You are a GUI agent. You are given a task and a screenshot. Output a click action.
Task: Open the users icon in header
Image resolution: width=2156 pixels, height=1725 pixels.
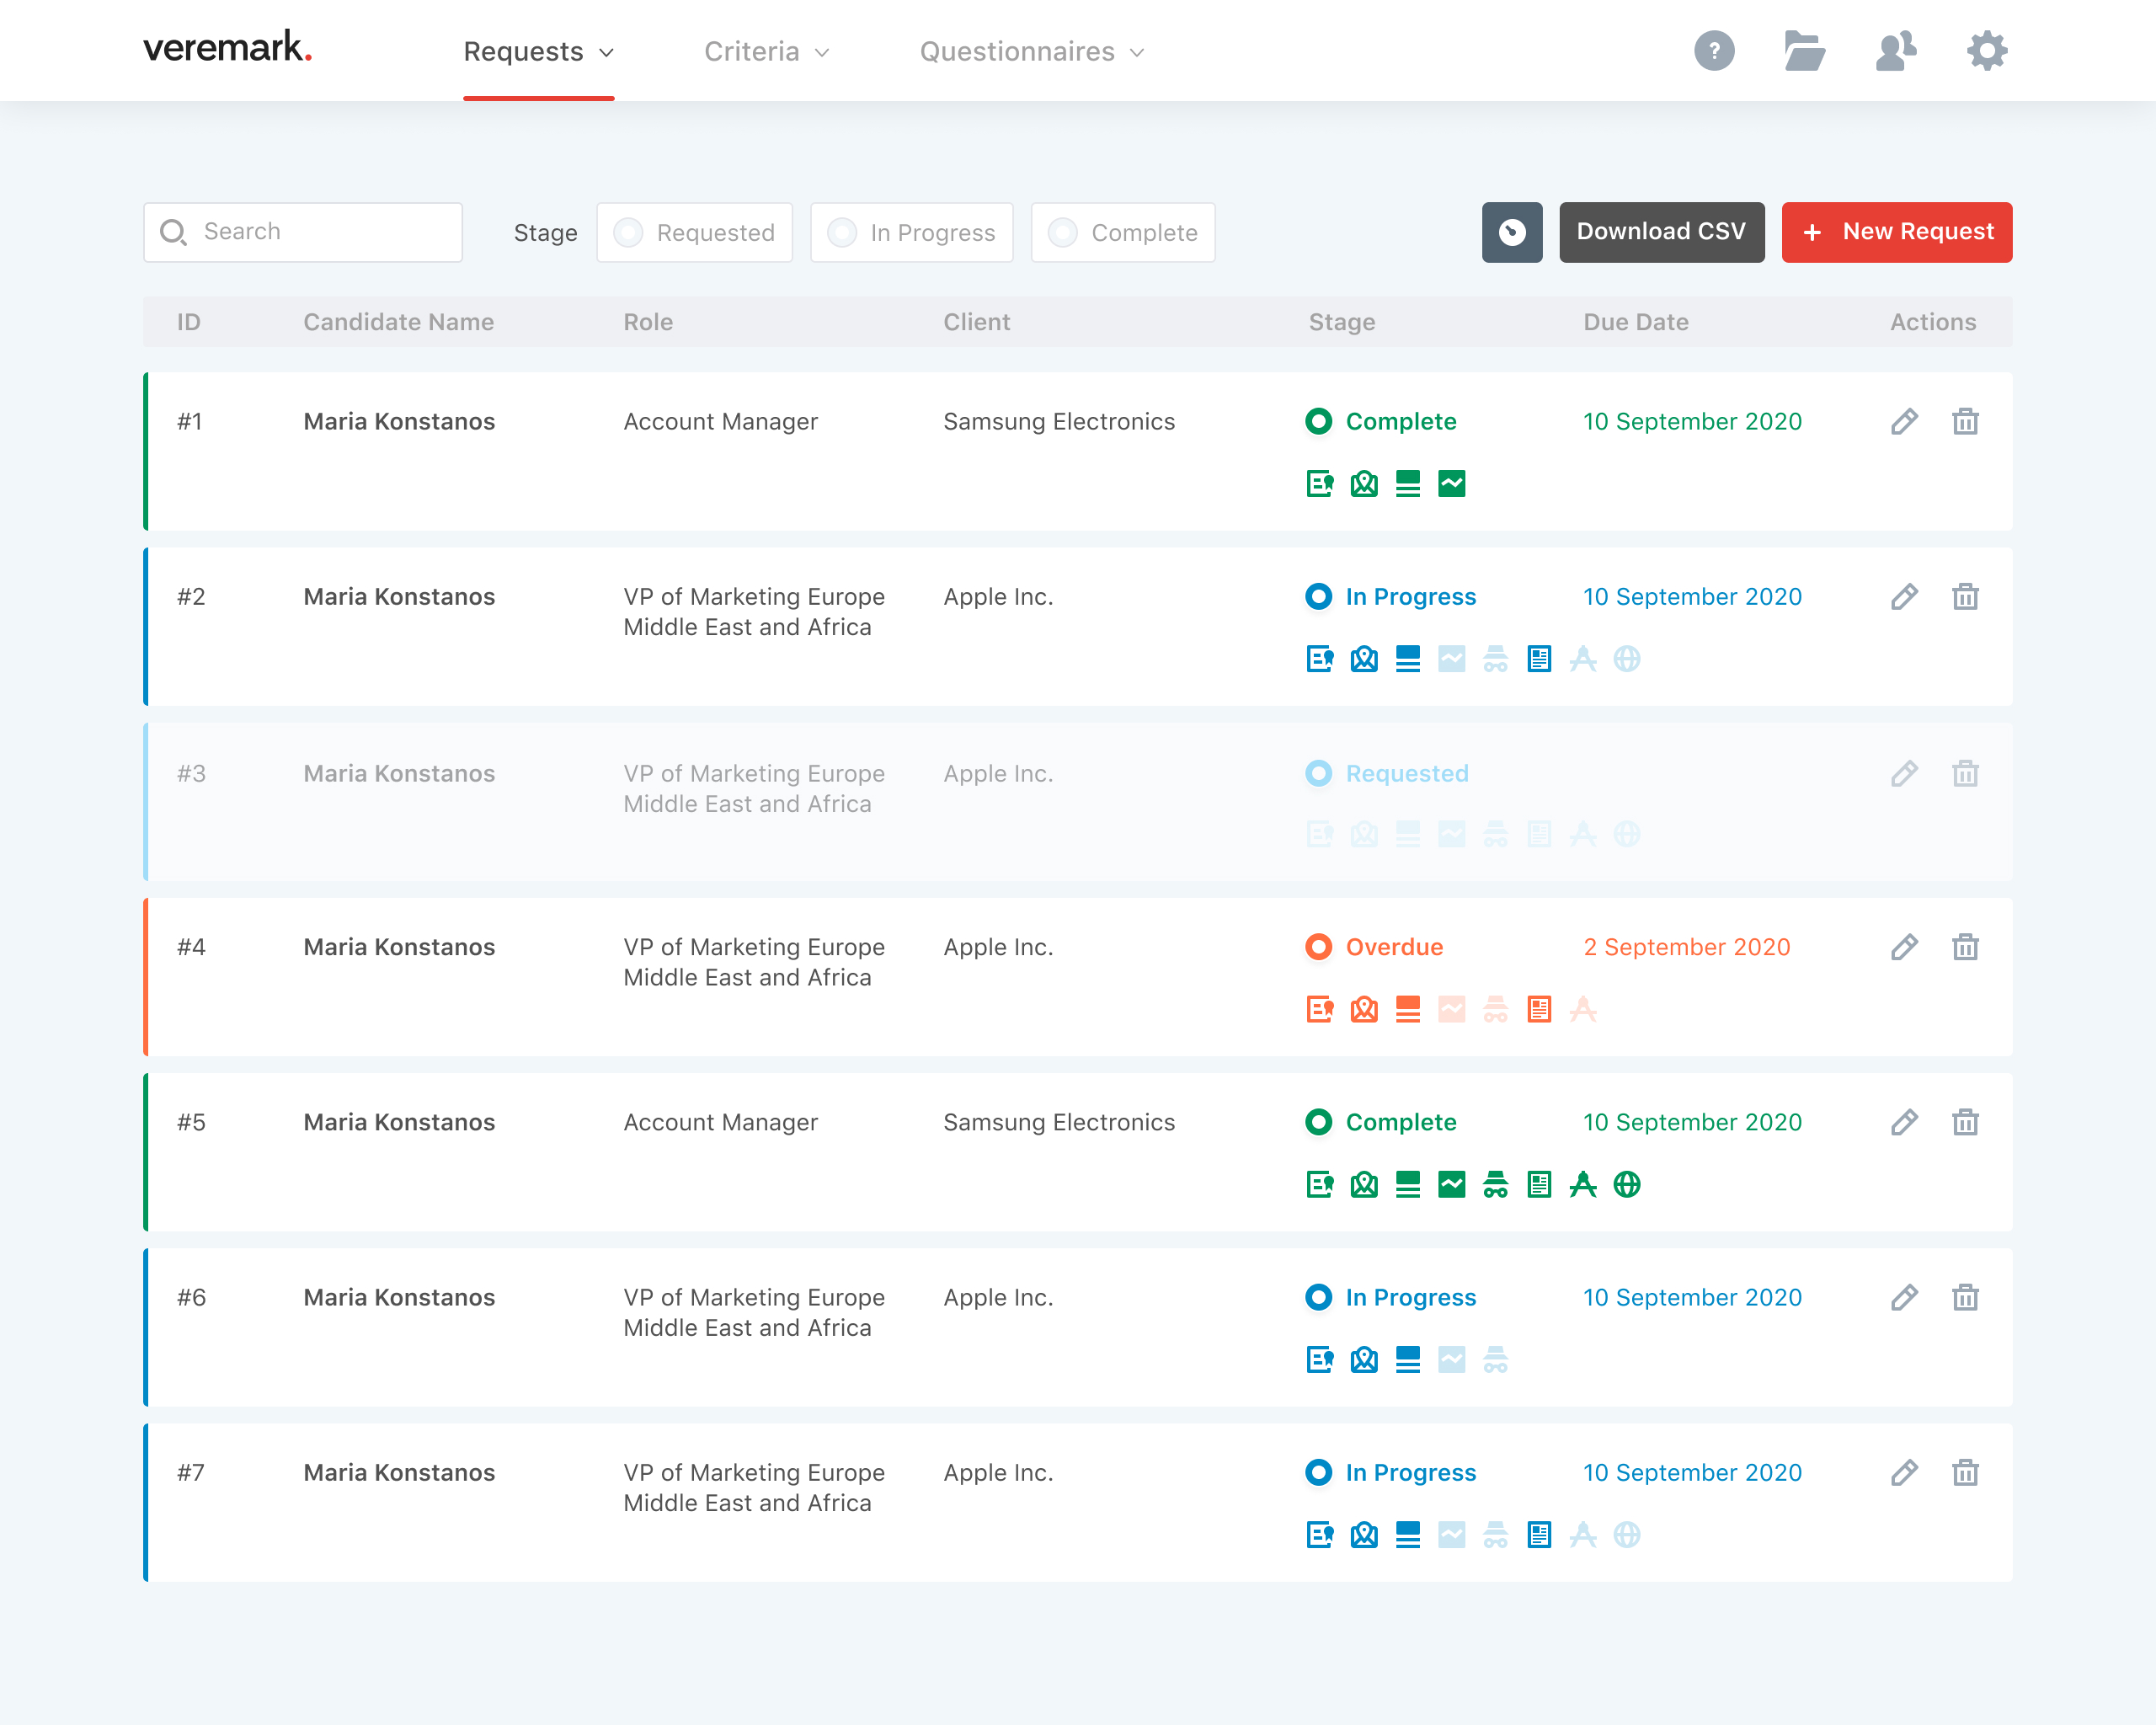pos(1895,50)
